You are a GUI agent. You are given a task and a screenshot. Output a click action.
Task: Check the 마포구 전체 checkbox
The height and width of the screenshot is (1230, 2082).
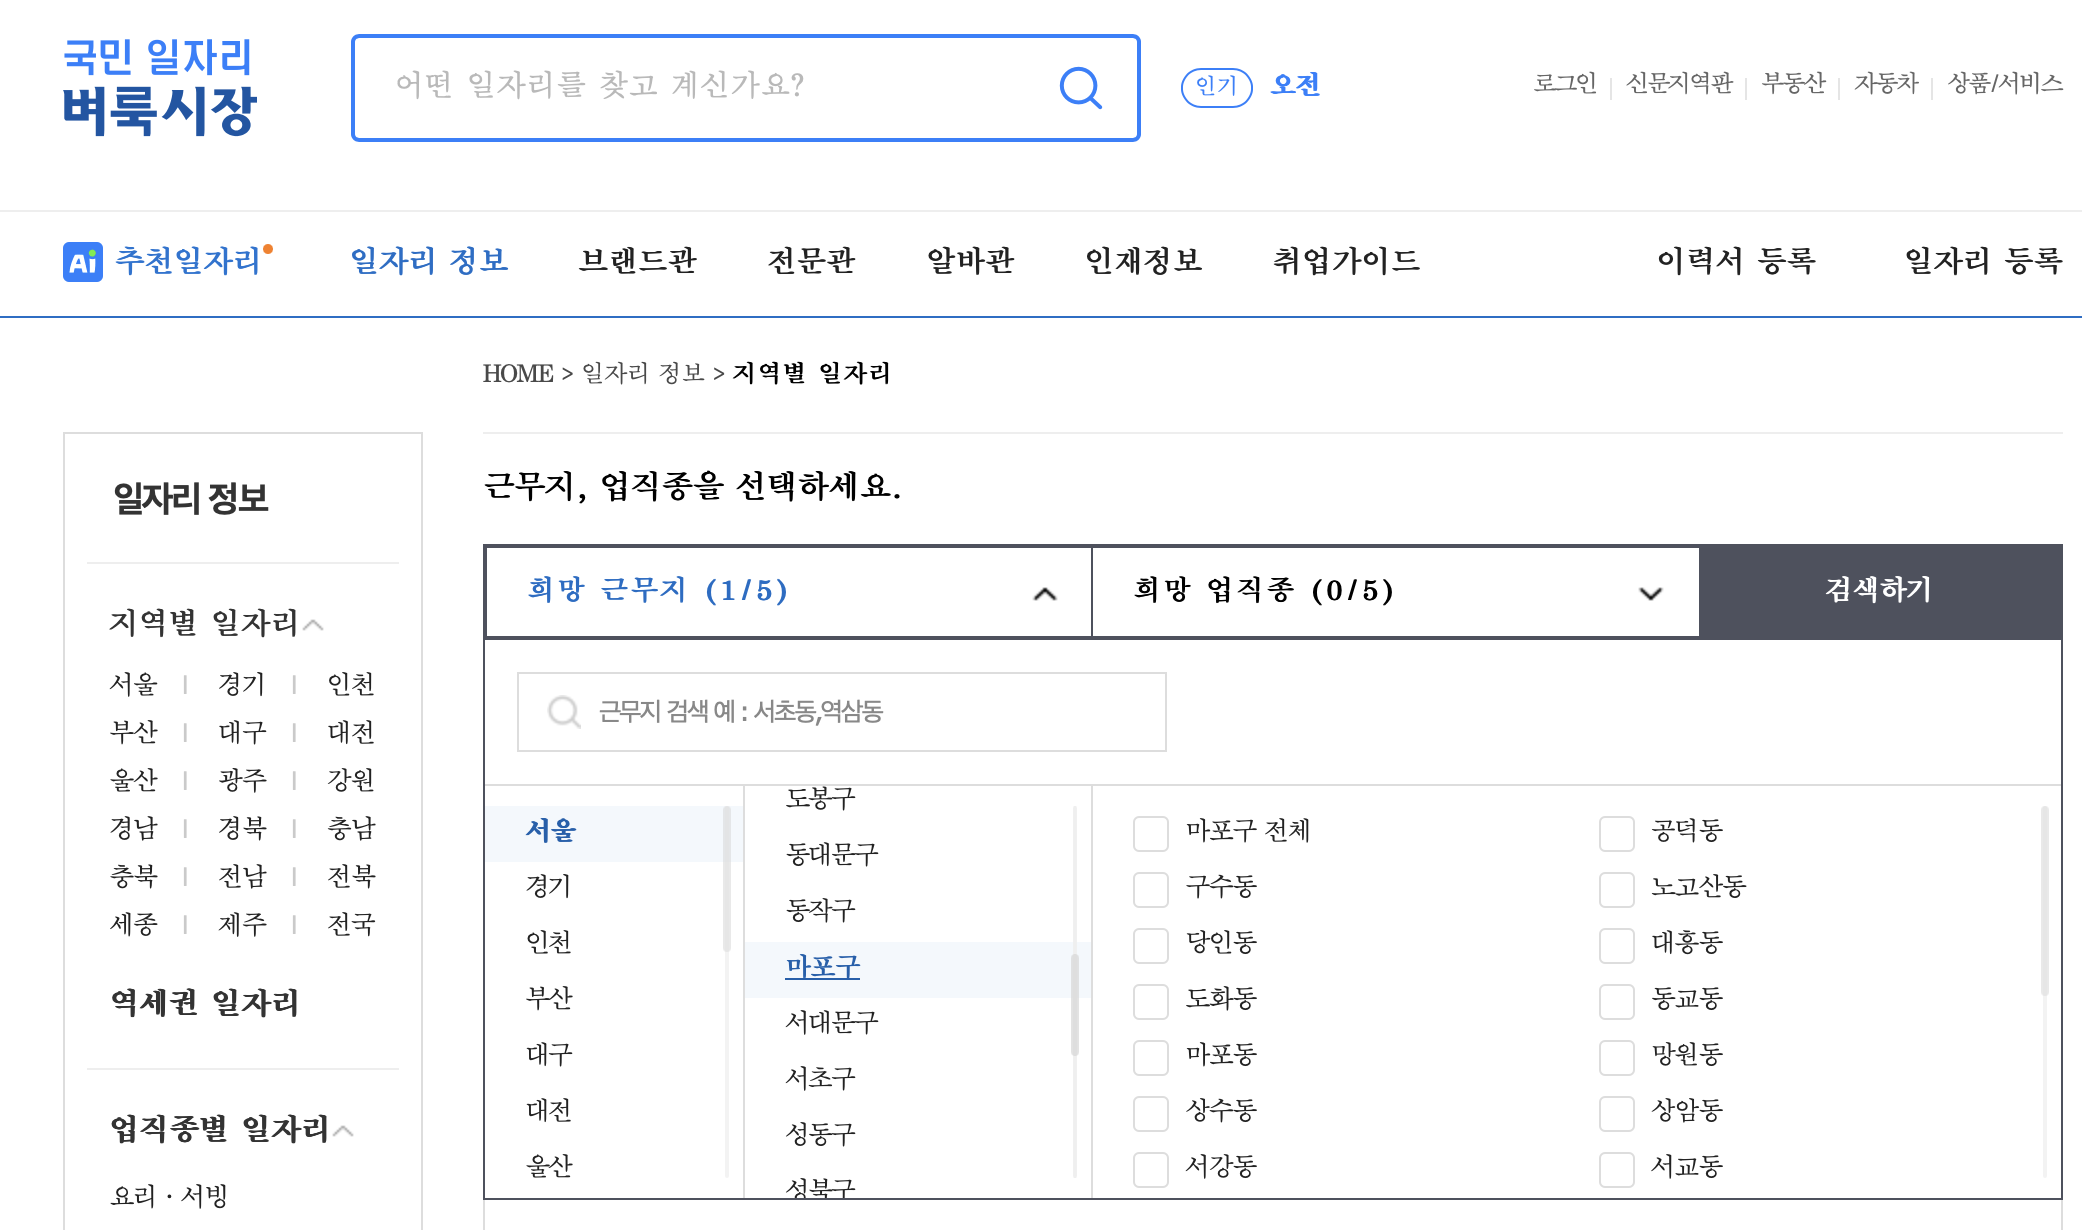1150,833
